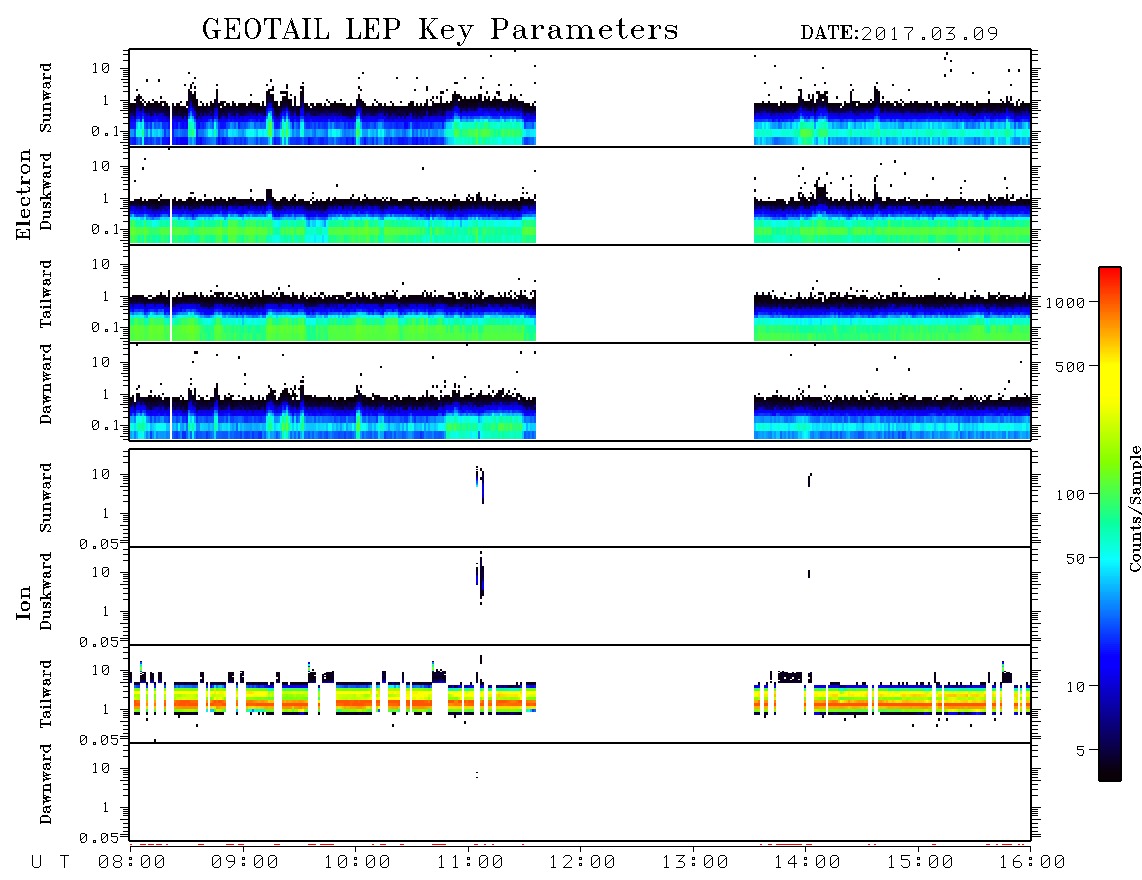1142x880 pixels.
Task: Pick the "16:00" time tick label
Action: coord(1032,863)
